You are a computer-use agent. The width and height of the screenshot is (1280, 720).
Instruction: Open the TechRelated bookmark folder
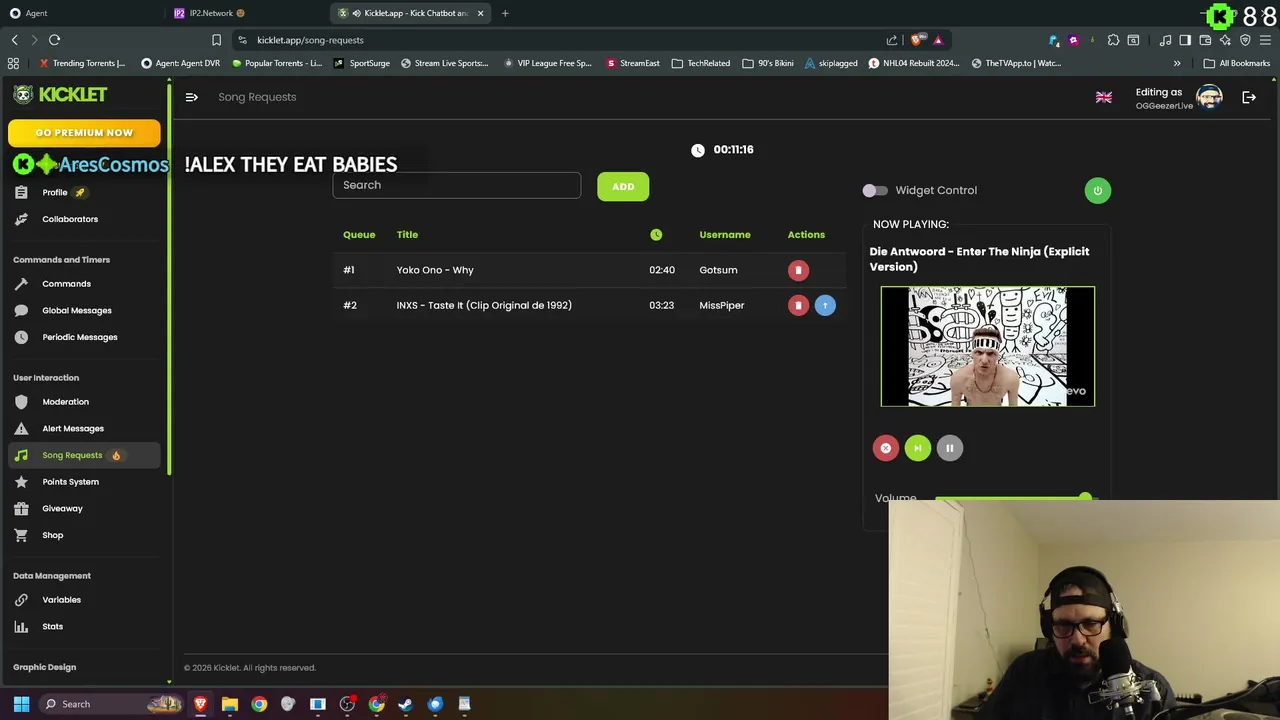tap(701, 63)
